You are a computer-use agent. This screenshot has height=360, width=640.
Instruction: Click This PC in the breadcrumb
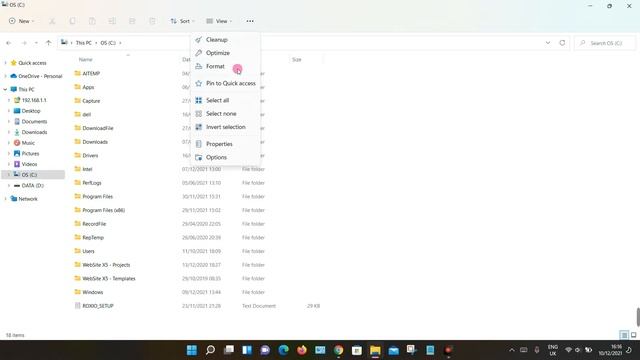pyautogui.click(x=84, y=43)
